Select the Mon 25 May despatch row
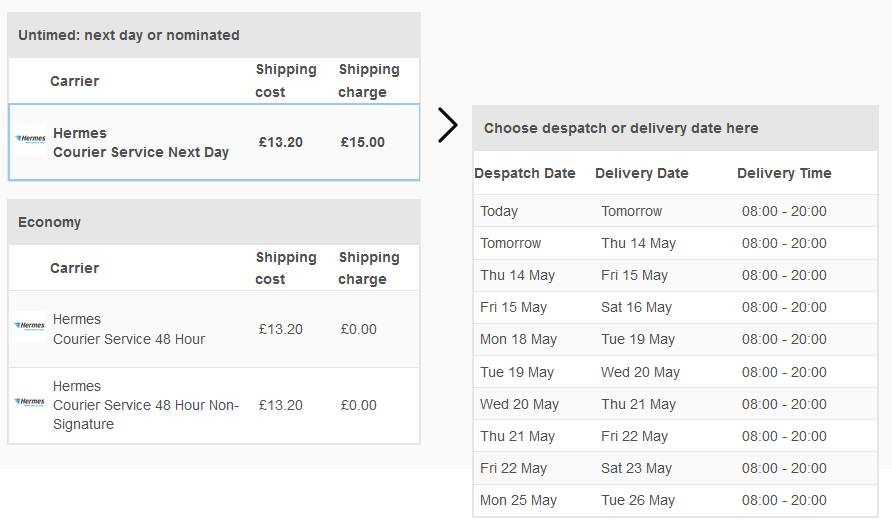 pos(675,500)
